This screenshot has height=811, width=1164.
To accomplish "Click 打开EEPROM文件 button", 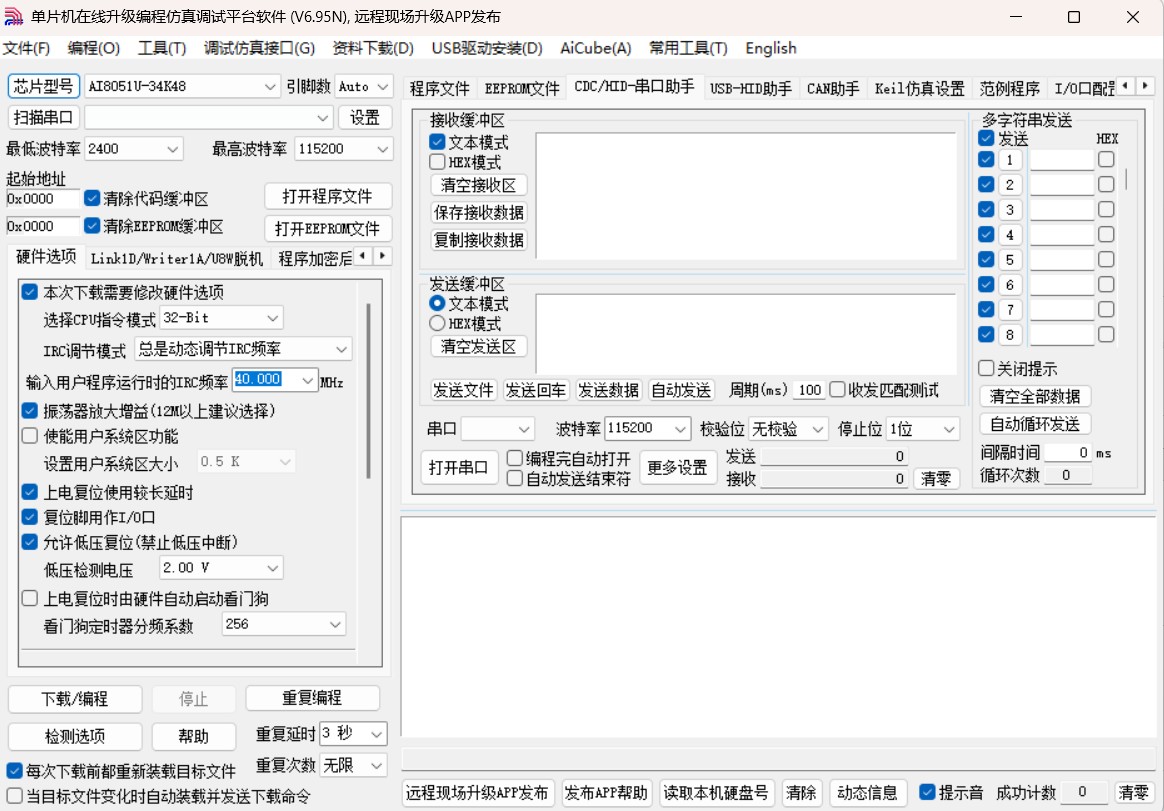I will pos(327,228).
